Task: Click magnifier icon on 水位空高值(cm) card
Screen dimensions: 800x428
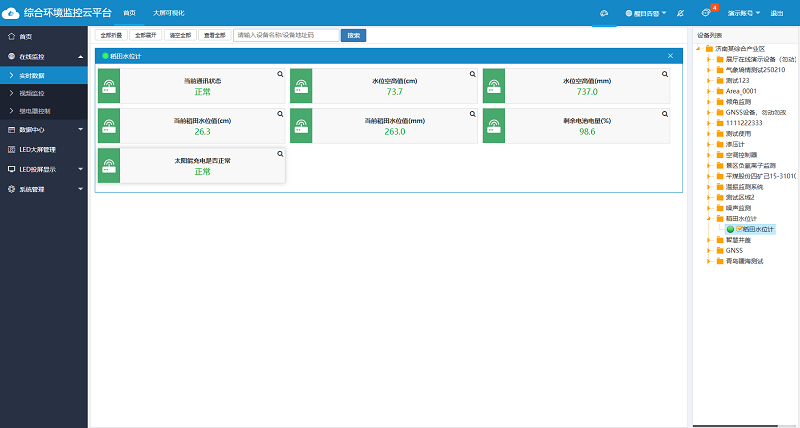Action: point(472,74)
